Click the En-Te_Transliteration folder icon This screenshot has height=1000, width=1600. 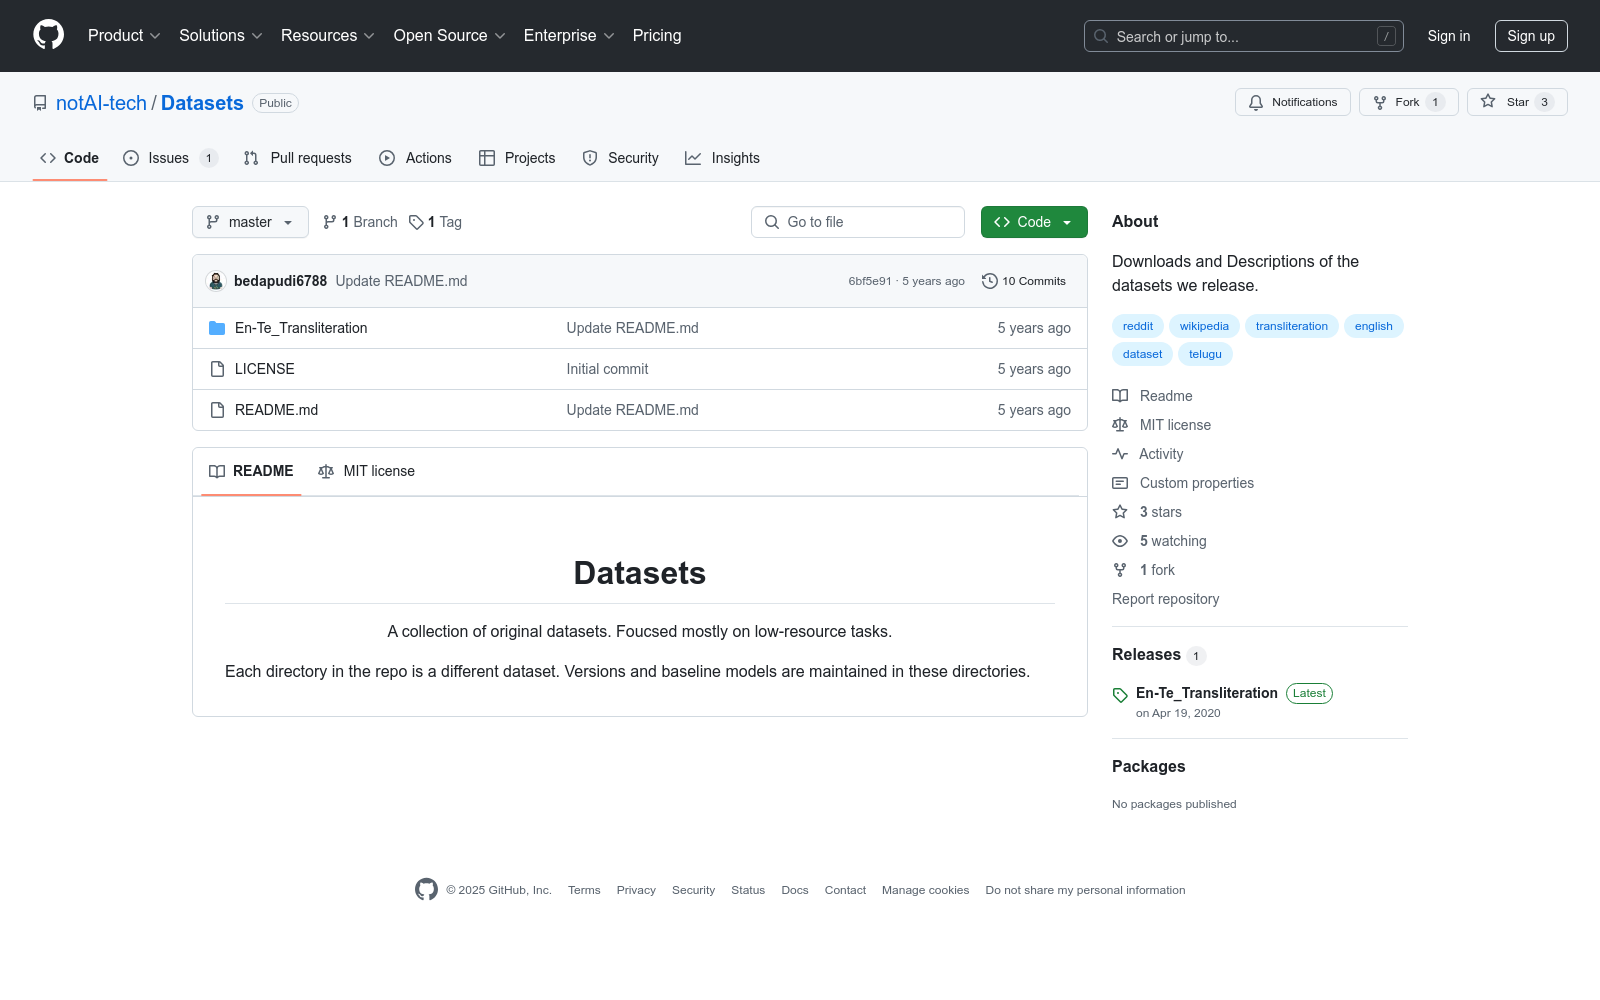[217, 328]
